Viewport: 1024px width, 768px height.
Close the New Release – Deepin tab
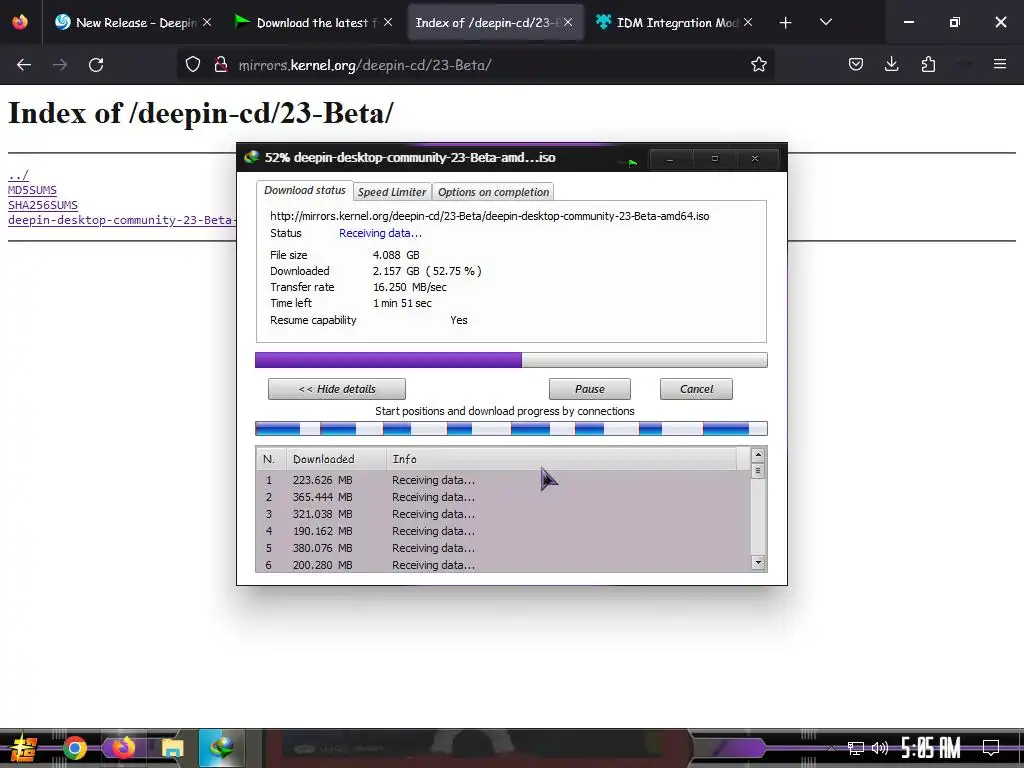(207, 23)
